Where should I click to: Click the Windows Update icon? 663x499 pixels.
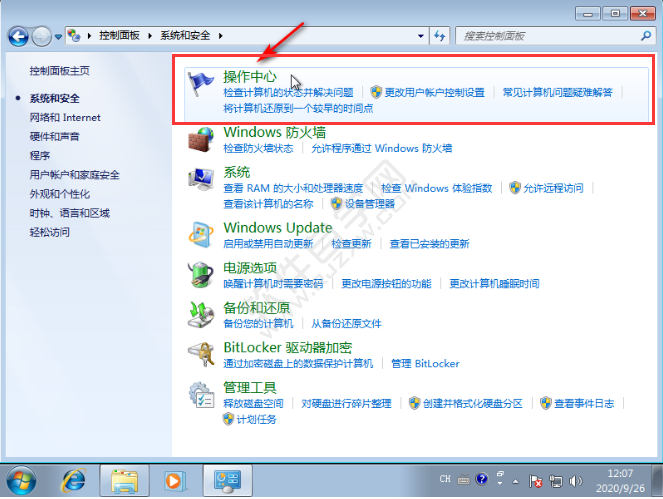click(x=201, y=234)
